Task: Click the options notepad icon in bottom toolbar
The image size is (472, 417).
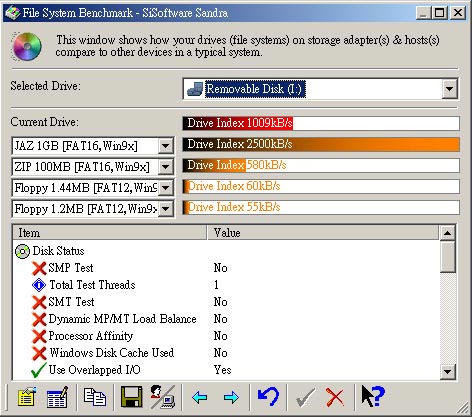Action: click(x=26, y=396)
